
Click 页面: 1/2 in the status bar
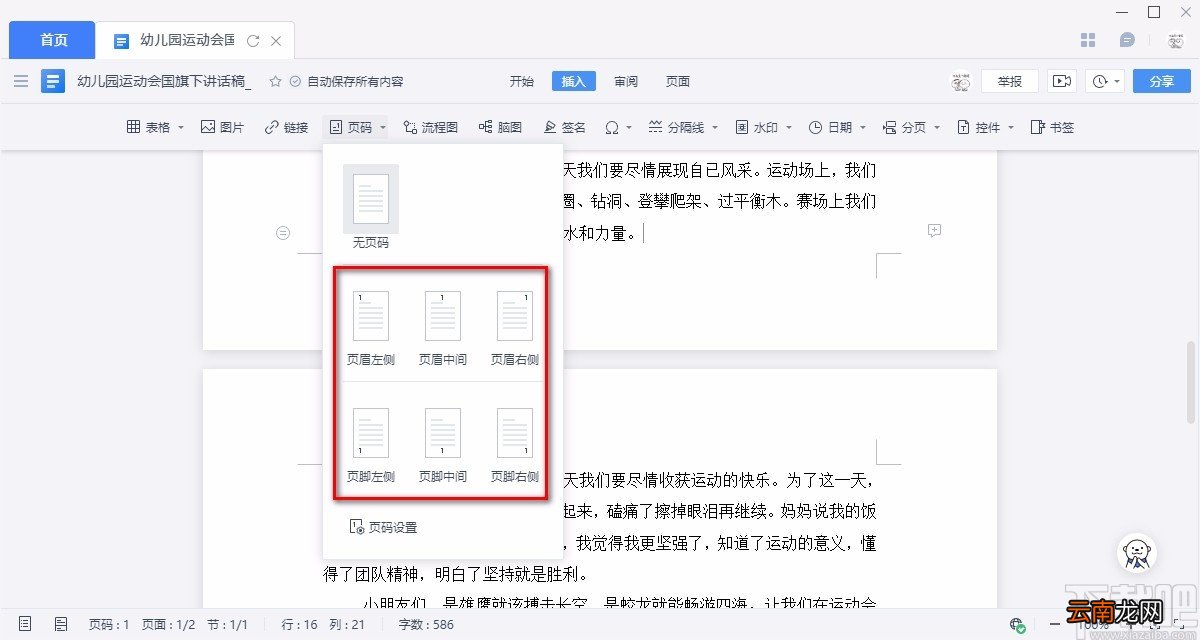170,624
